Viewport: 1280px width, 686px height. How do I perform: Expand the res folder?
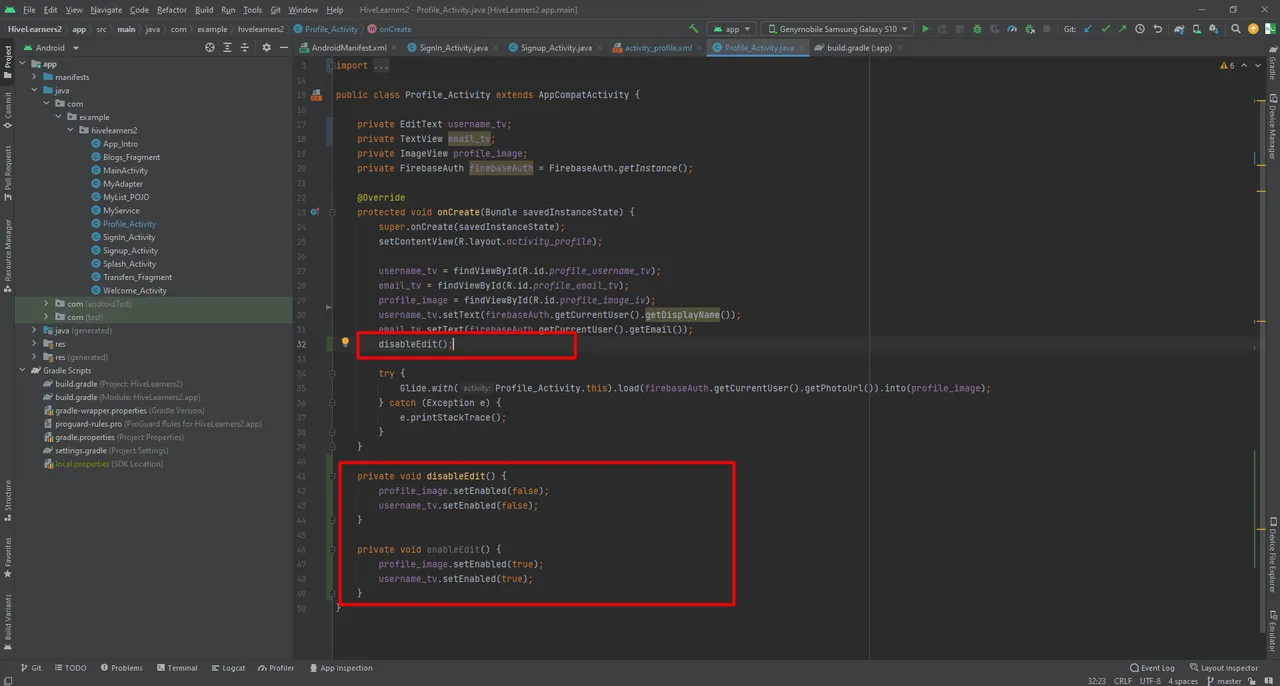tap(35, 343)
